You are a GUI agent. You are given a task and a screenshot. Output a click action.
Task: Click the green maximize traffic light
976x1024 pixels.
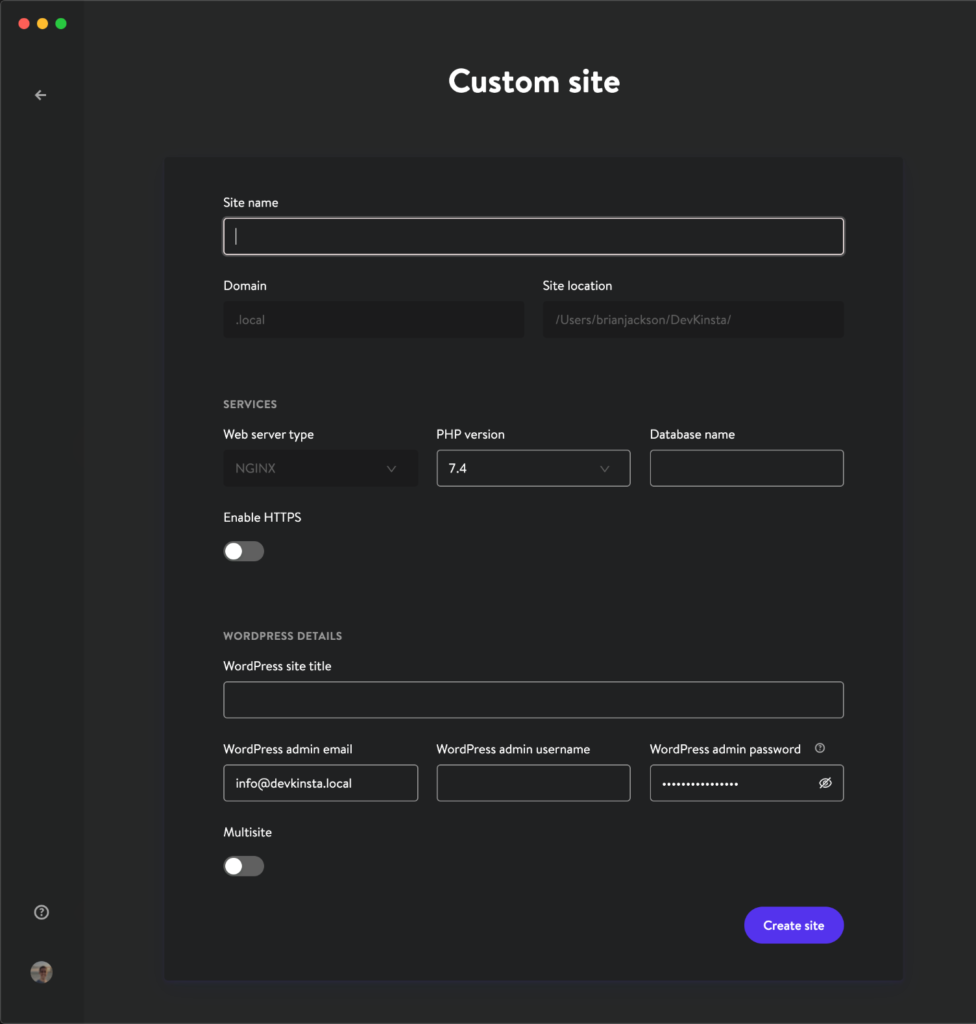tap(58, 23)
